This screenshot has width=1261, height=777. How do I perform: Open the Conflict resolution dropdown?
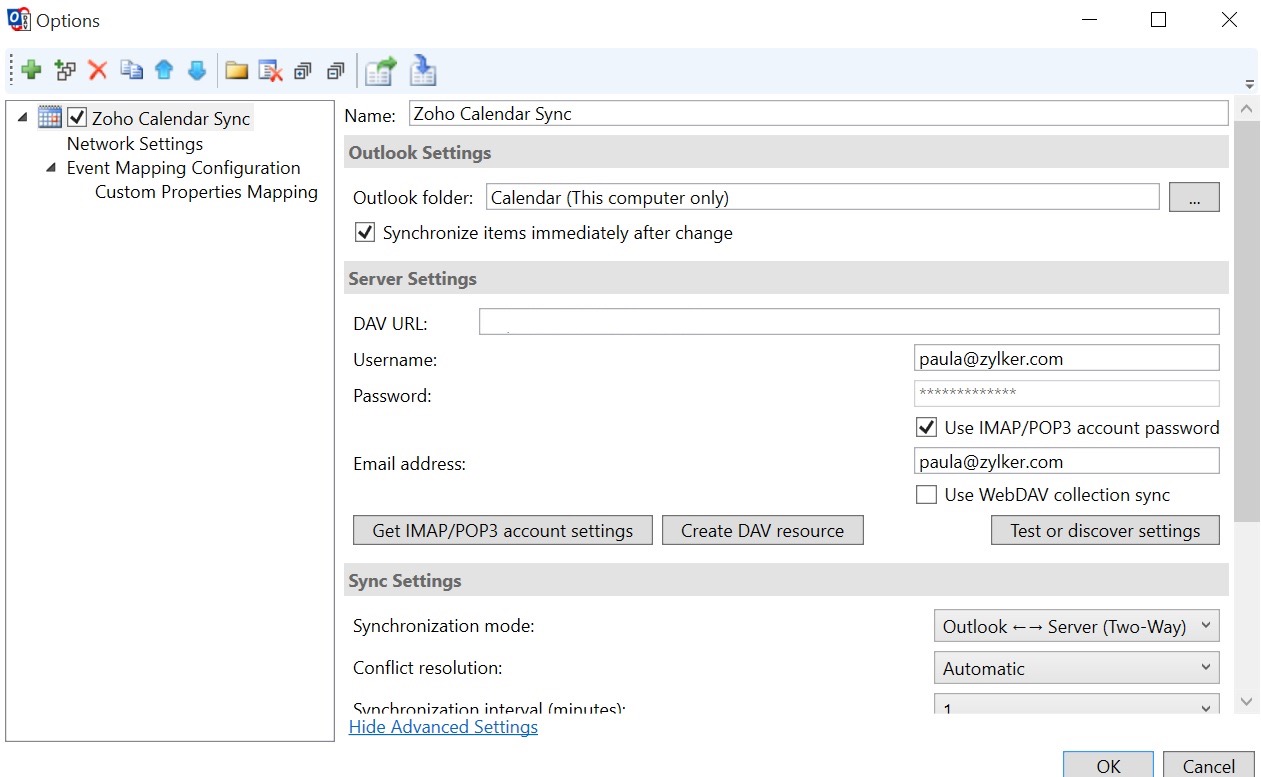tap(1076, 668)
